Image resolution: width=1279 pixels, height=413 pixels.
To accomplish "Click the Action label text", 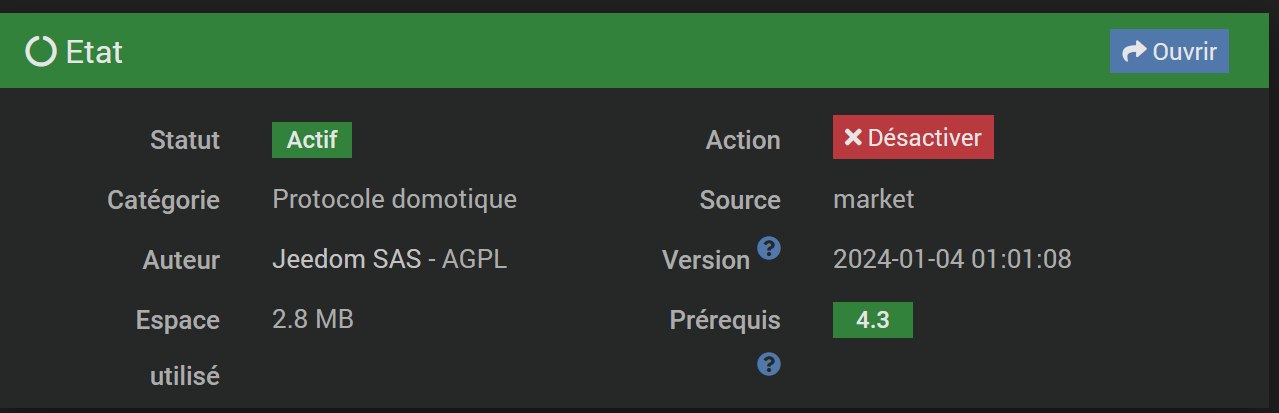I will (743, 140).
